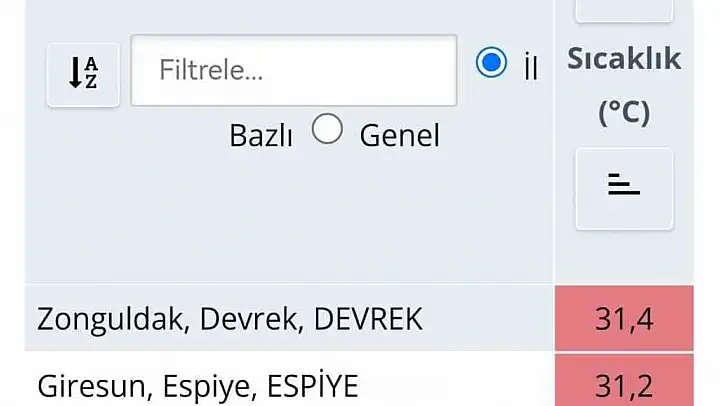Click the uppercase DEVREK station name

click(368, 319)
